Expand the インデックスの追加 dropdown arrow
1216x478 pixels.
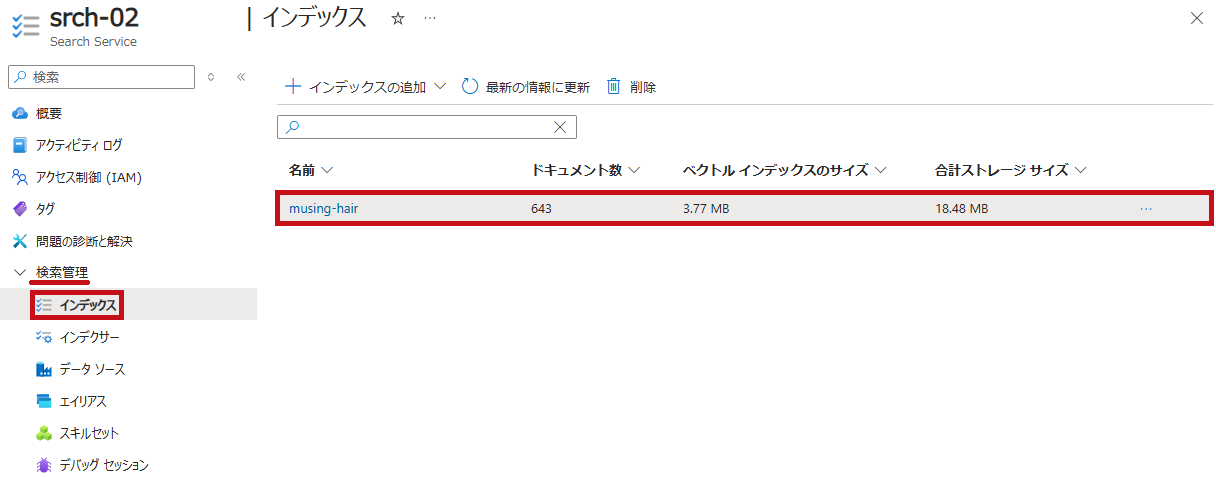point(439,87)
